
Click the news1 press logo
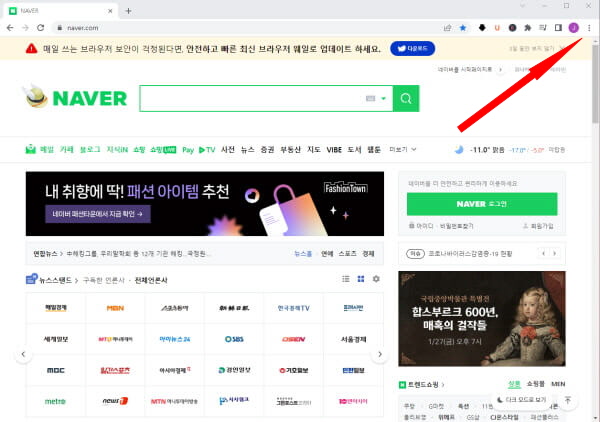pyautogui.click(x=115, y=401)
